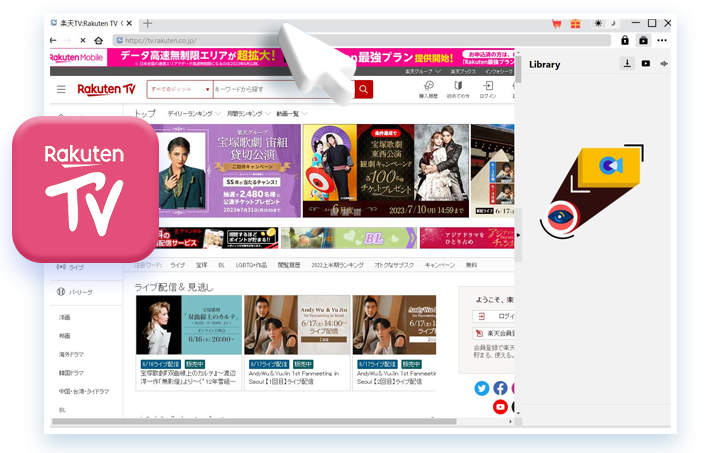This screenshot has width=713, height=453.
Task: Select the トップ navigation item
Action: 145,113
